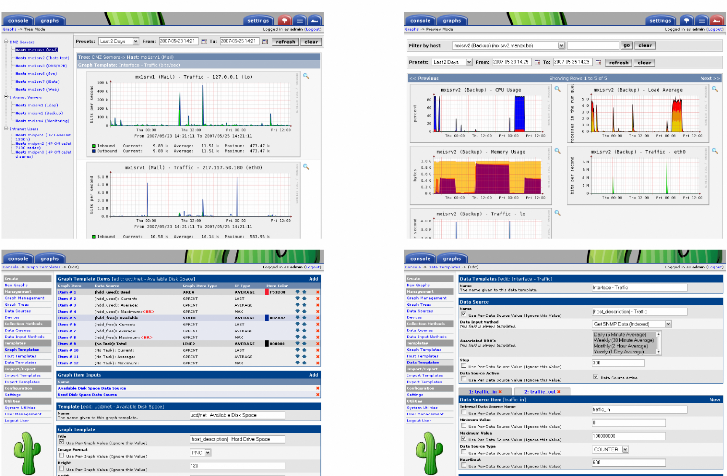
Task: Toggle Minimum Value per-value checkbox
Action: point(464,425)
